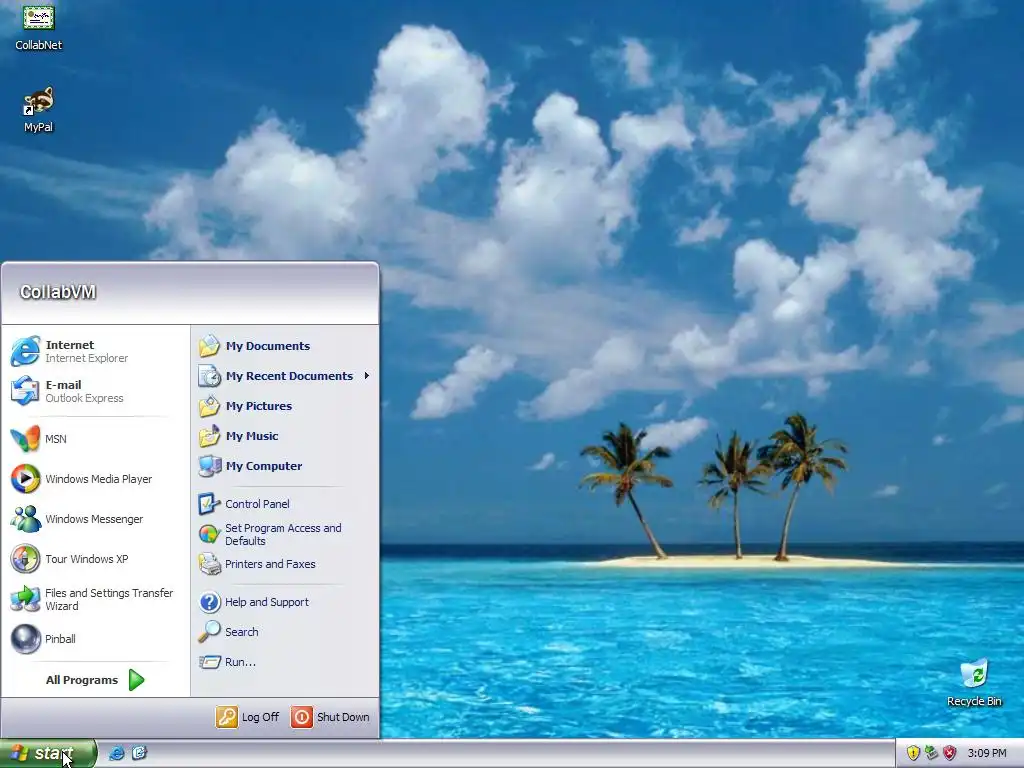Choose Run... from the Start menu

tap(285, 662)
